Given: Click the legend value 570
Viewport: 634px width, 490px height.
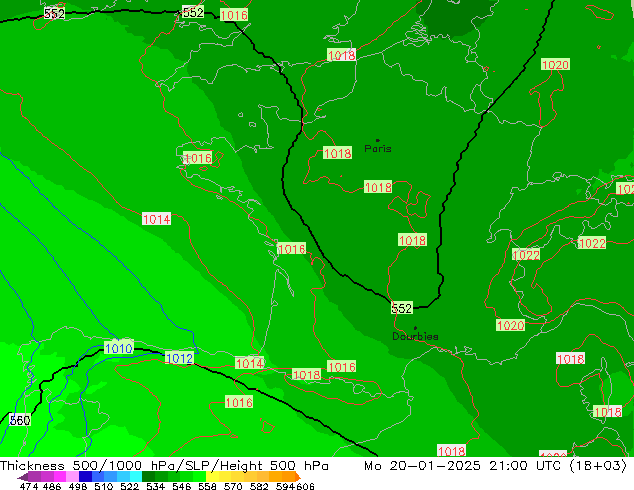Looking at the screenshot, I should tap(233, 486).
